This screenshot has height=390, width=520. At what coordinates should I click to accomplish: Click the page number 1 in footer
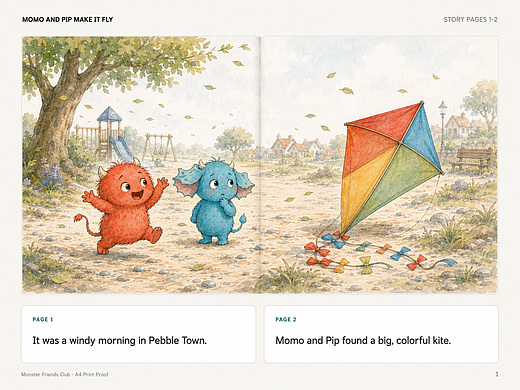pyautogui.click(x=497, y=374)
